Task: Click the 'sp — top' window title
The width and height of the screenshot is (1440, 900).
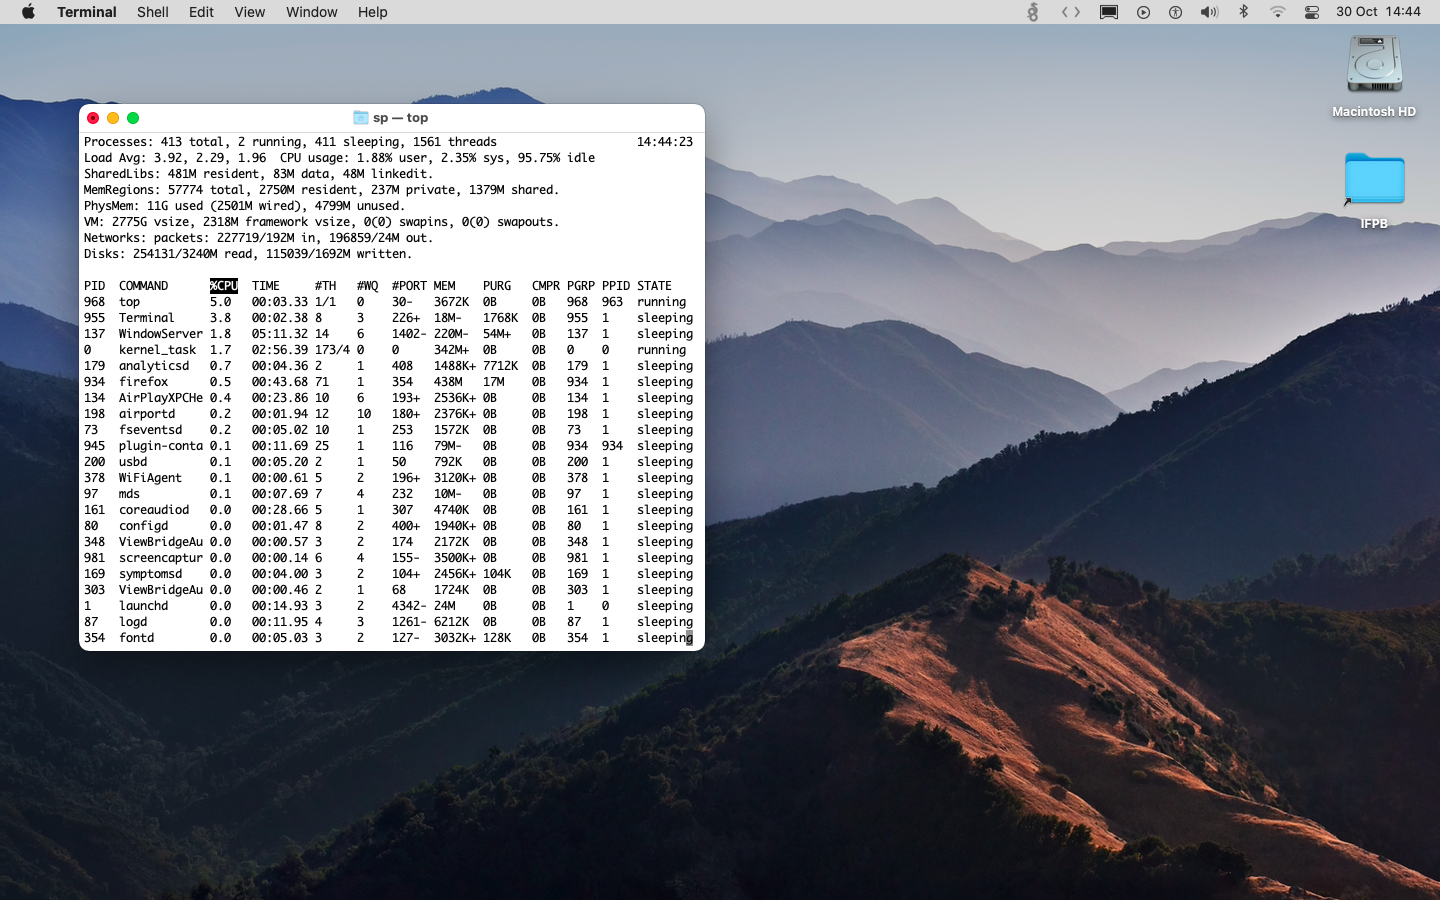Action: [x=400, y=118]
